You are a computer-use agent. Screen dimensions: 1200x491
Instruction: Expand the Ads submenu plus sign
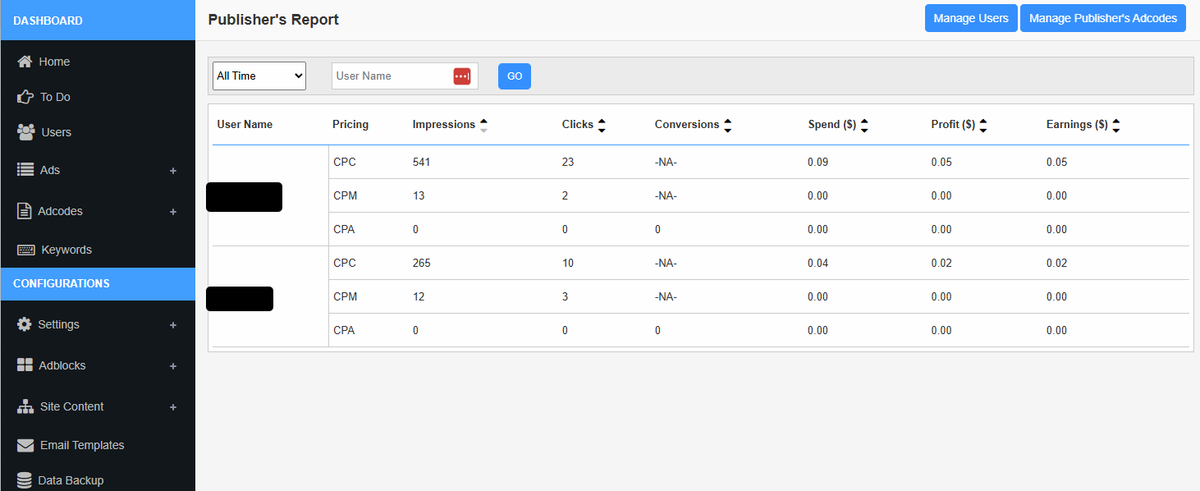[173, 171]
